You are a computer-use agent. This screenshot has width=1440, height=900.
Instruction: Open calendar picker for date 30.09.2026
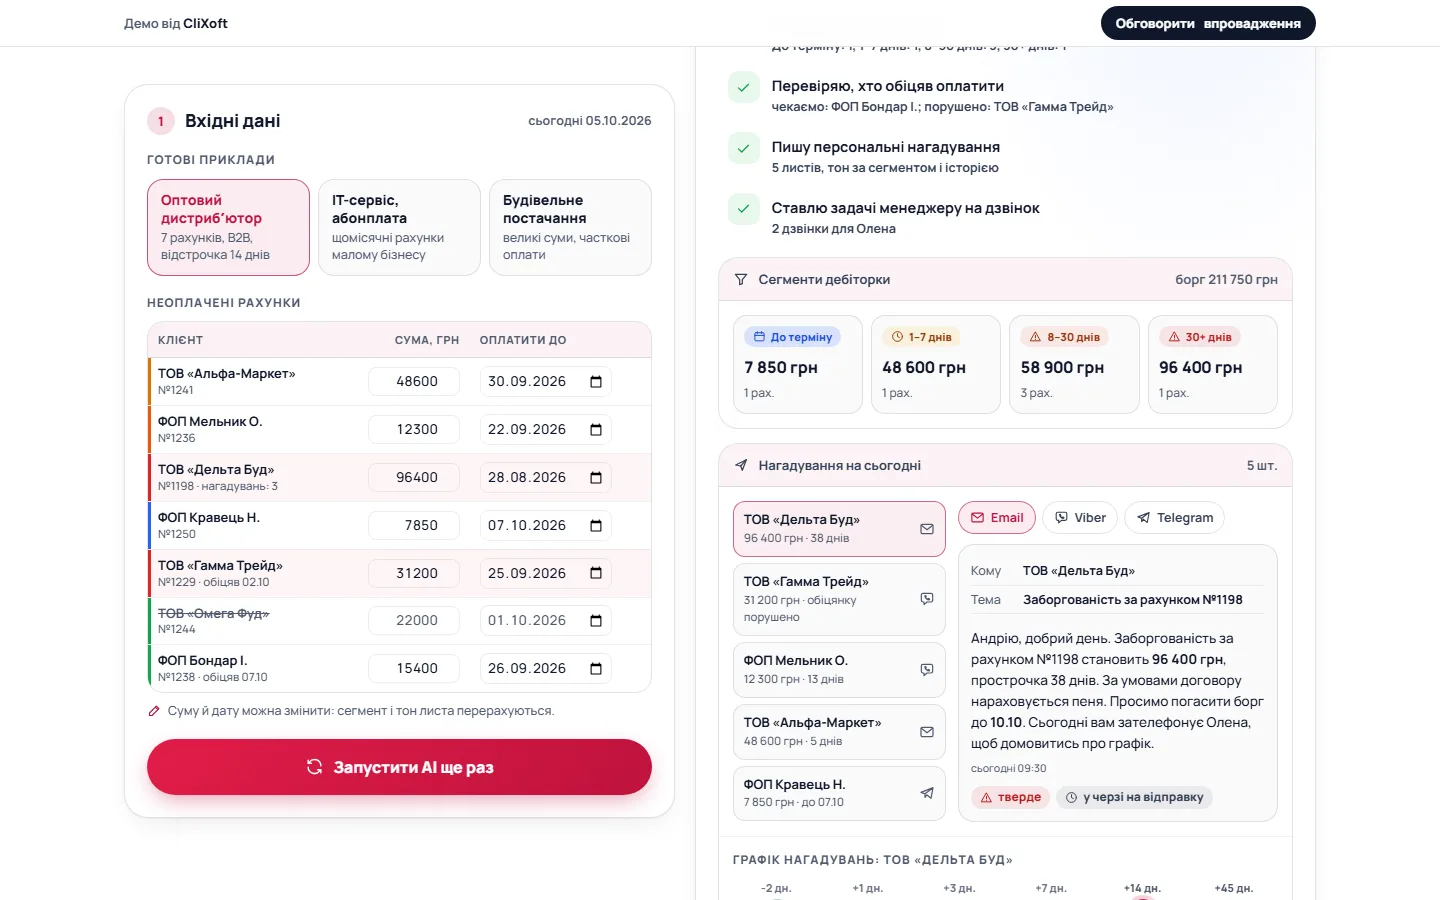click(x=596, y=382)
